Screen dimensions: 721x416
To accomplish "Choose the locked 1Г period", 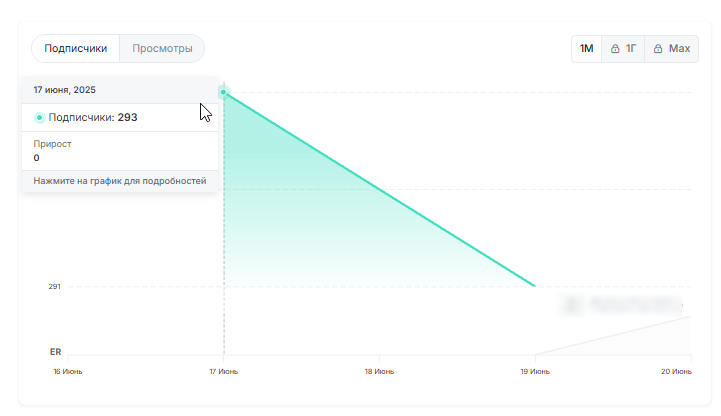I will 624,48.
